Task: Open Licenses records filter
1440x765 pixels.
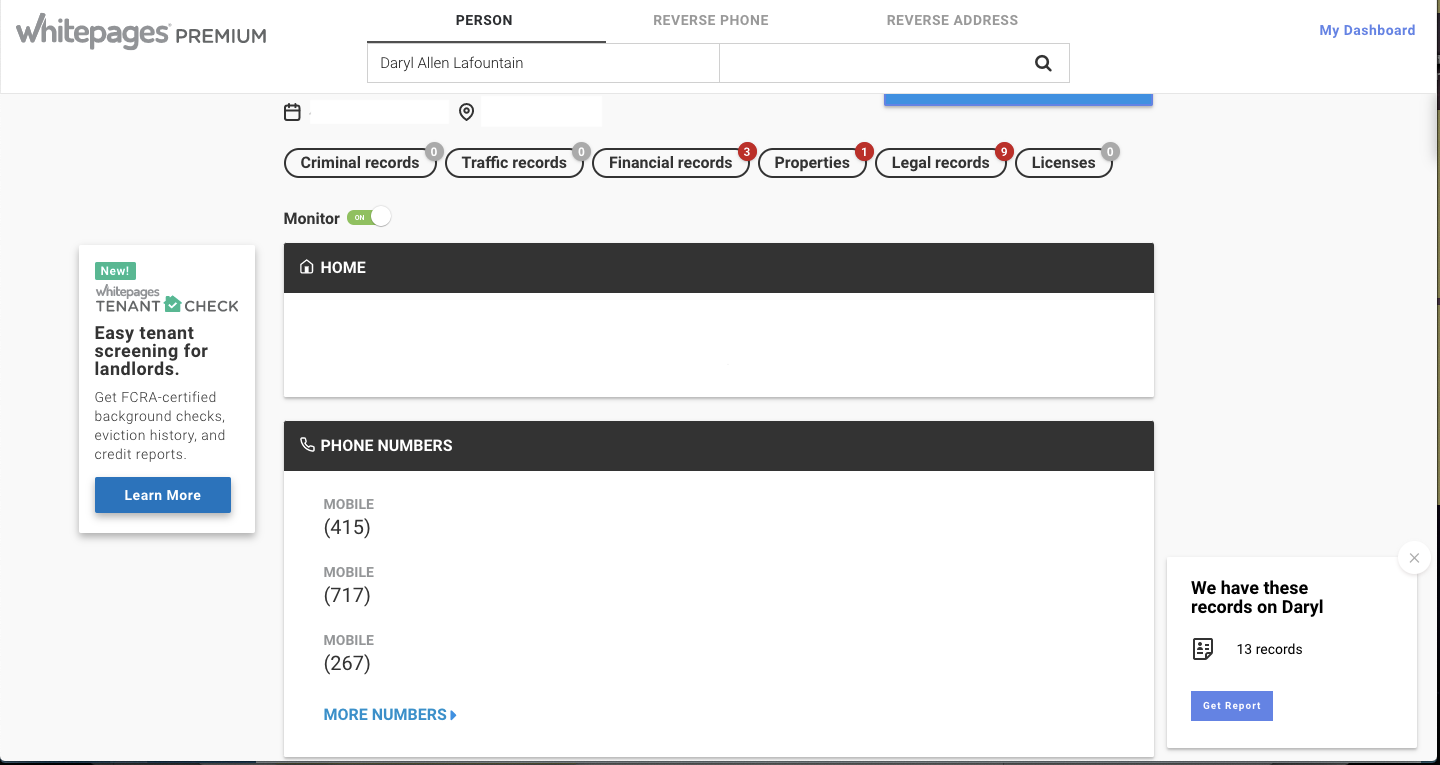Action: (x=1063, y=163)
